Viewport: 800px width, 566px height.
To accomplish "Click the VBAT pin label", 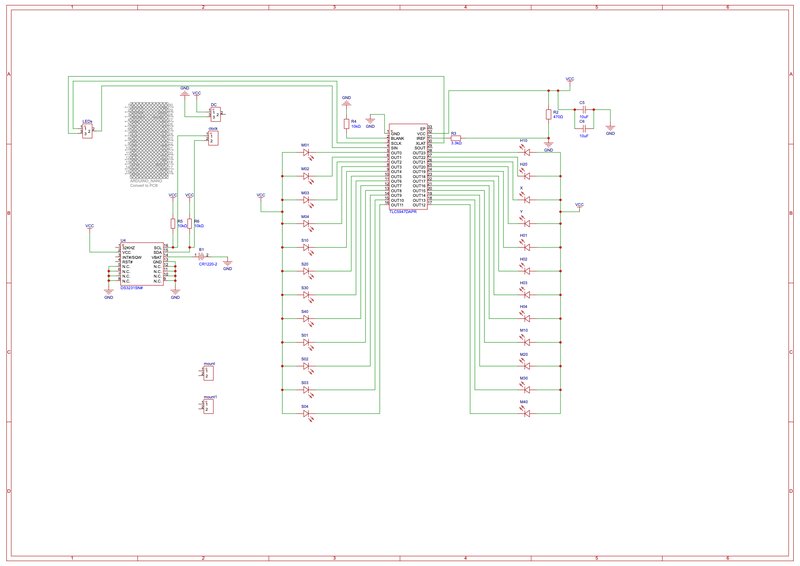I will [157, 257].
